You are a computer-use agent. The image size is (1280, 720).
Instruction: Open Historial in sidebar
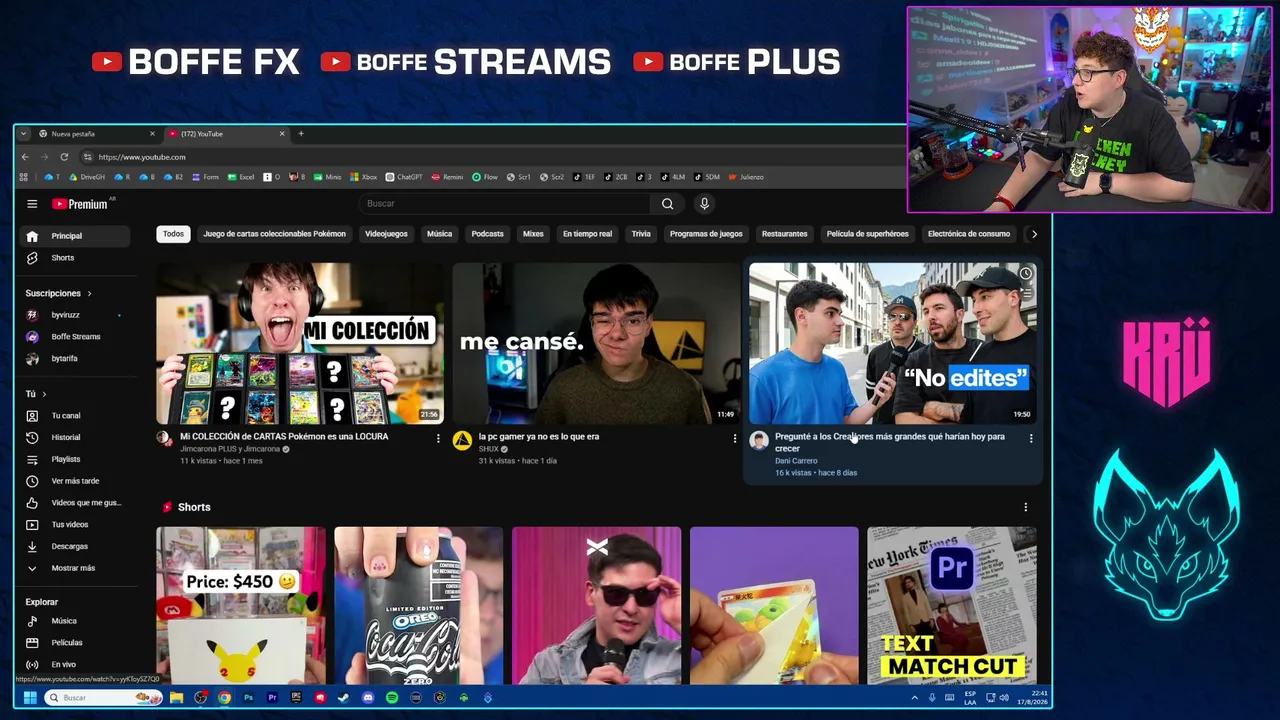point(75,437)
